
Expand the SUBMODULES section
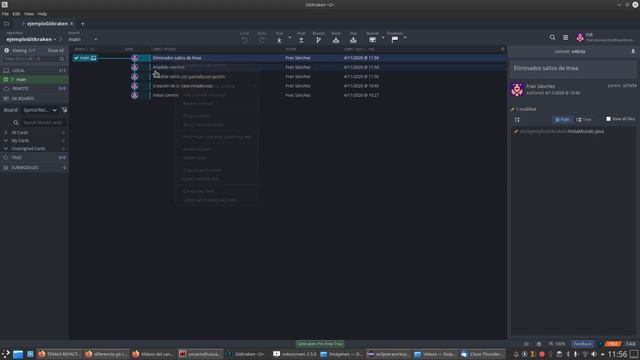coord(34,167)
